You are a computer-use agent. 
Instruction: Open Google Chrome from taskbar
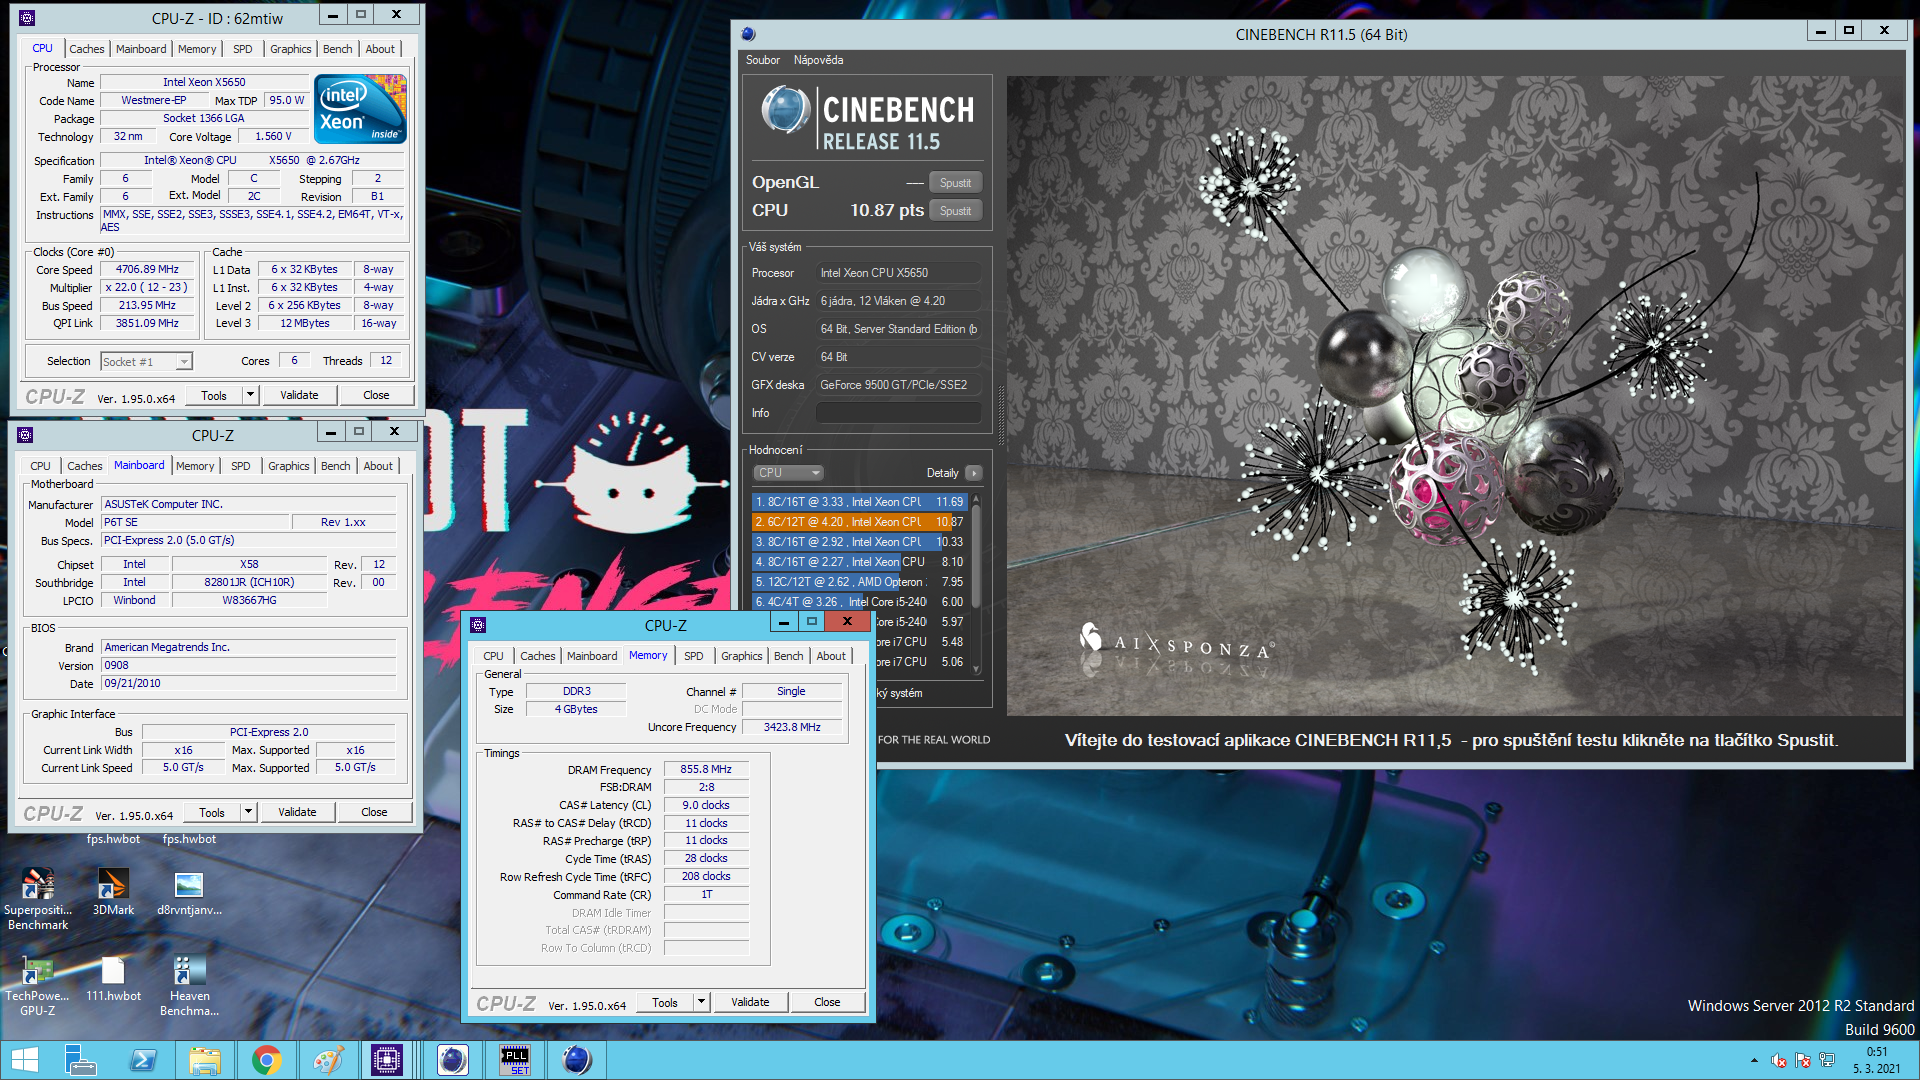point(266,1060)
